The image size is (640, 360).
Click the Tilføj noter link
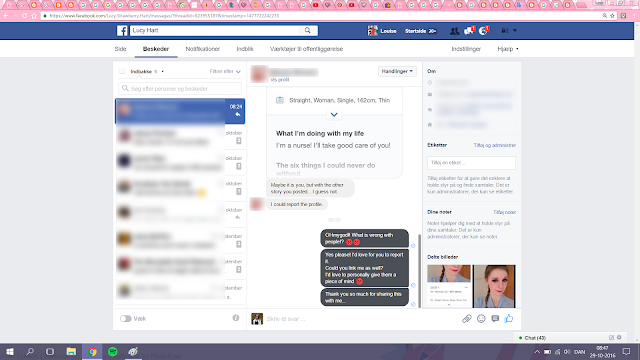[x=504, y=212]
